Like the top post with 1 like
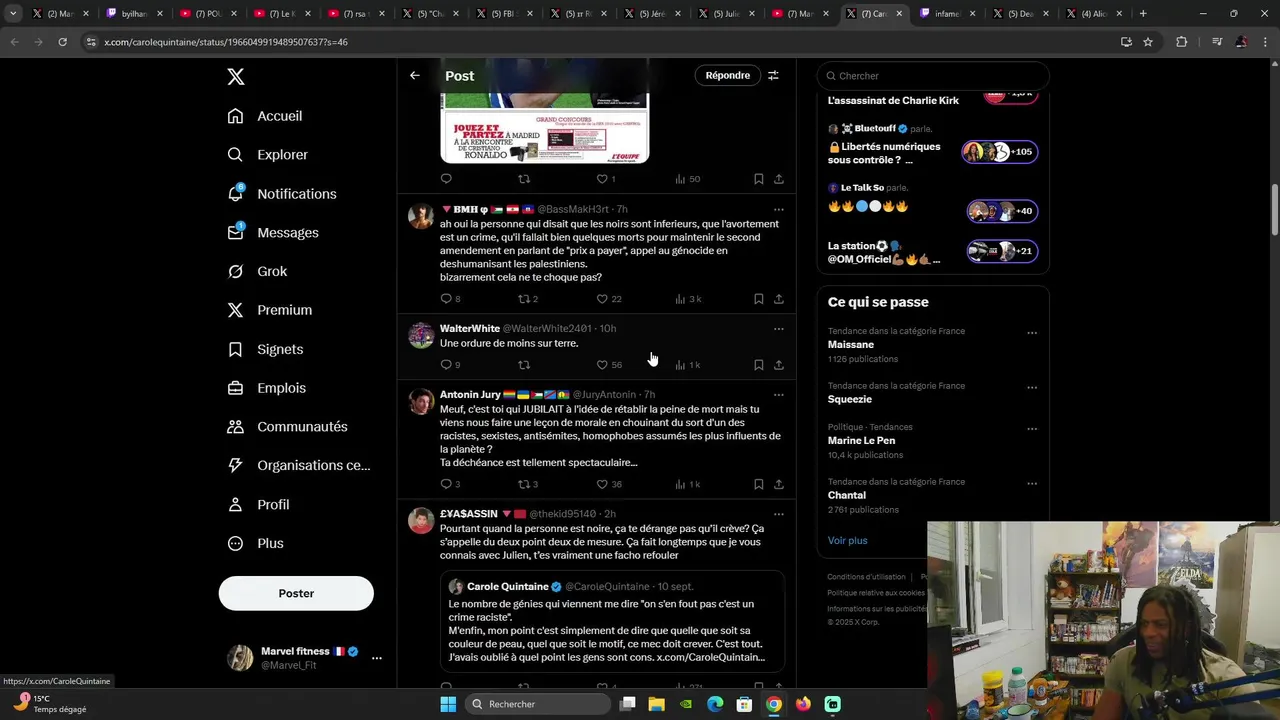1280x720 pixels. pos(606,179)
